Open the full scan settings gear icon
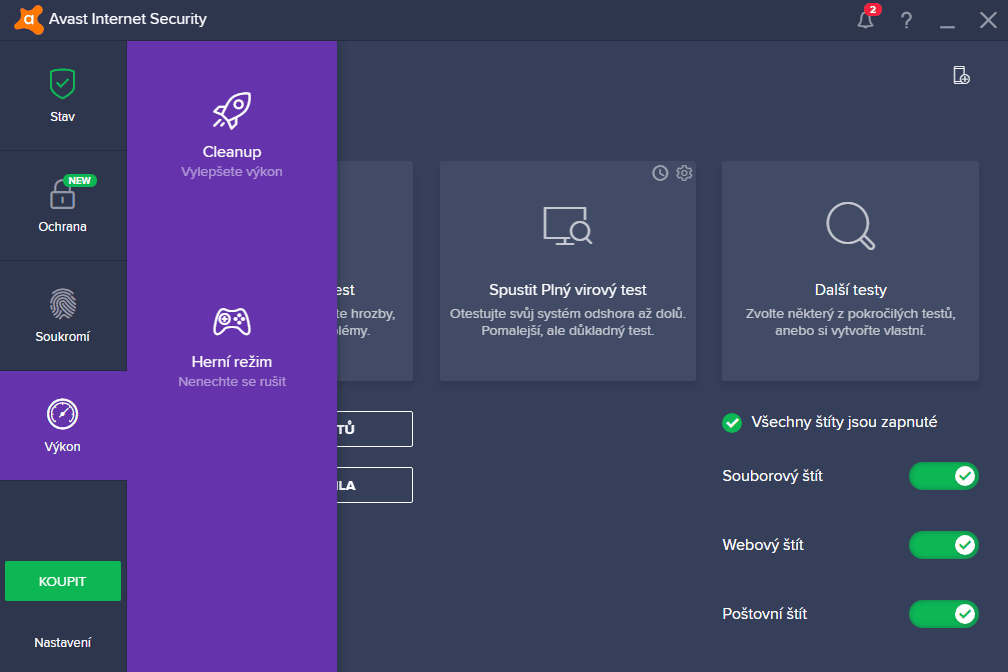 point(684,173)
